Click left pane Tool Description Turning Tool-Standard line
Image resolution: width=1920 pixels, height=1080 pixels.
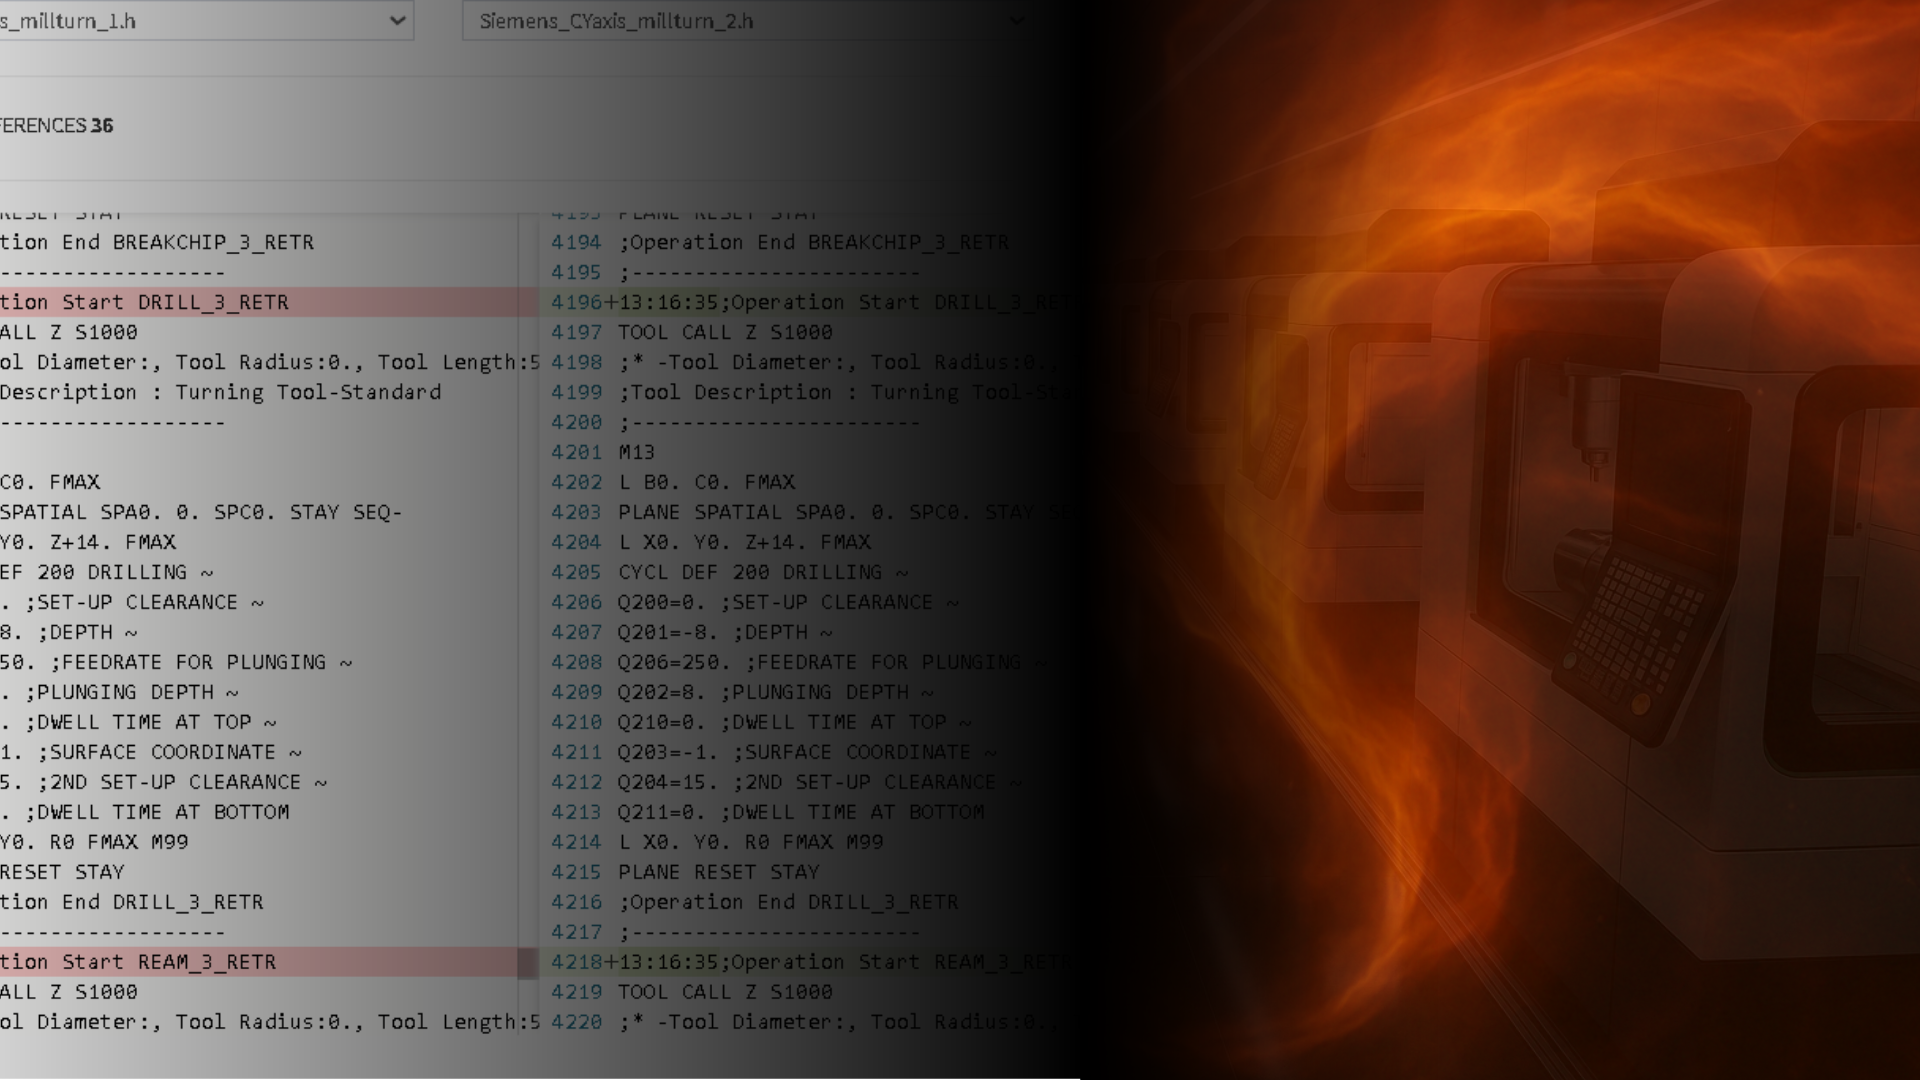click(220, 392)
